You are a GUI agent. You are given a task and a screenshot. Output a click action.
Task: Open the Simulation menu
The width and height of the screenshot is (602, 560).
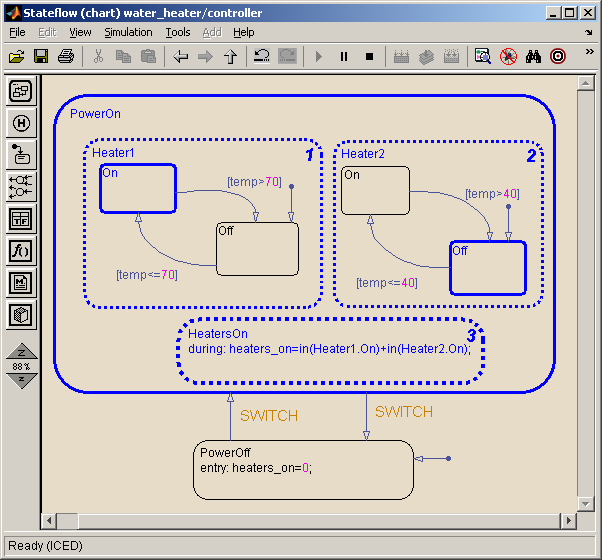pos(128,33)
